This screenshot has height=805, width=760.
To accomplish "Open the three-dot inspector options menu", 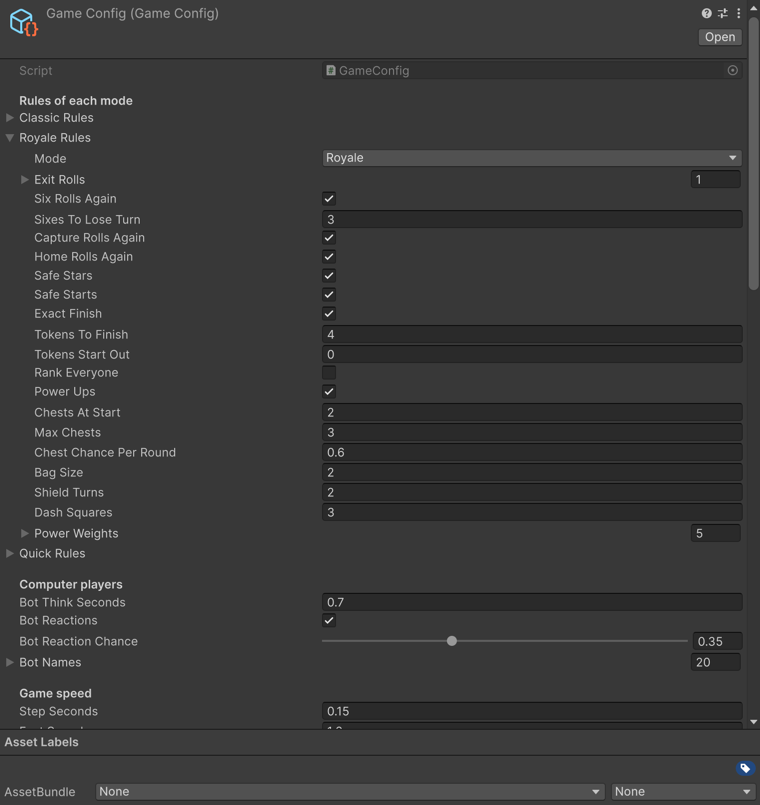I will point(738,13).
